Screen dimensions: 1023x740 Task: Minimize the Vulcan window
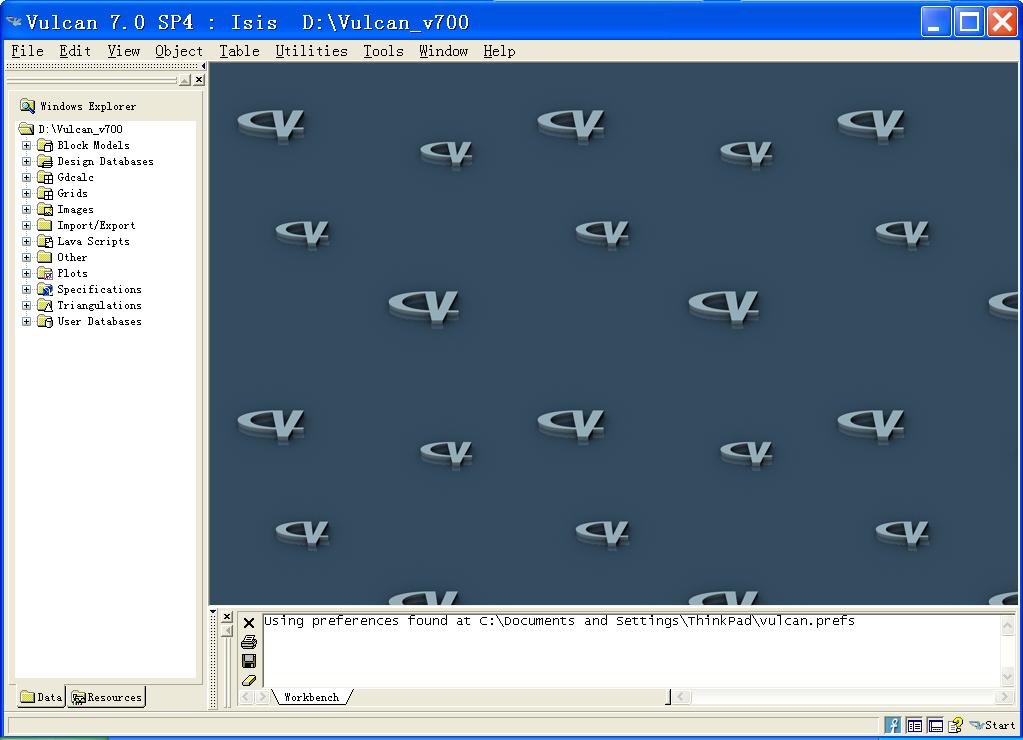(936, 22)
